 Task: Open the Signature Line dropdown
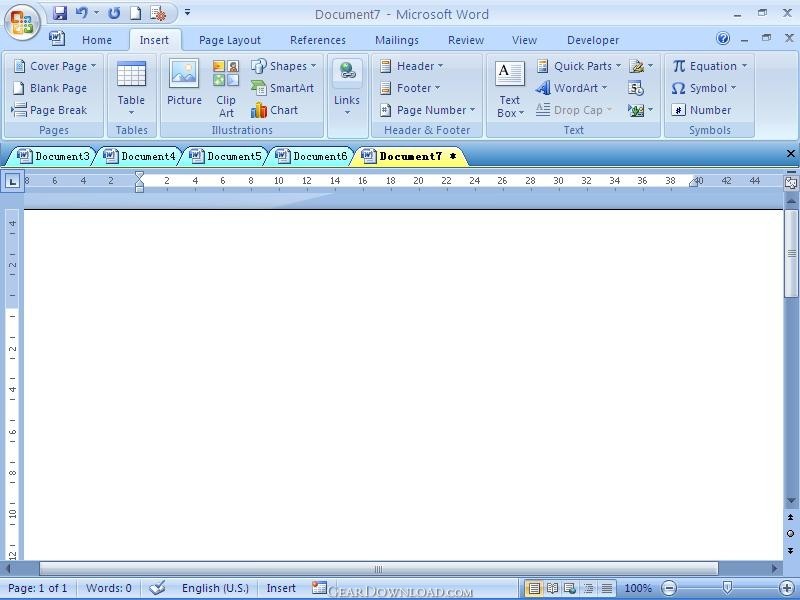tap(641, 66)
